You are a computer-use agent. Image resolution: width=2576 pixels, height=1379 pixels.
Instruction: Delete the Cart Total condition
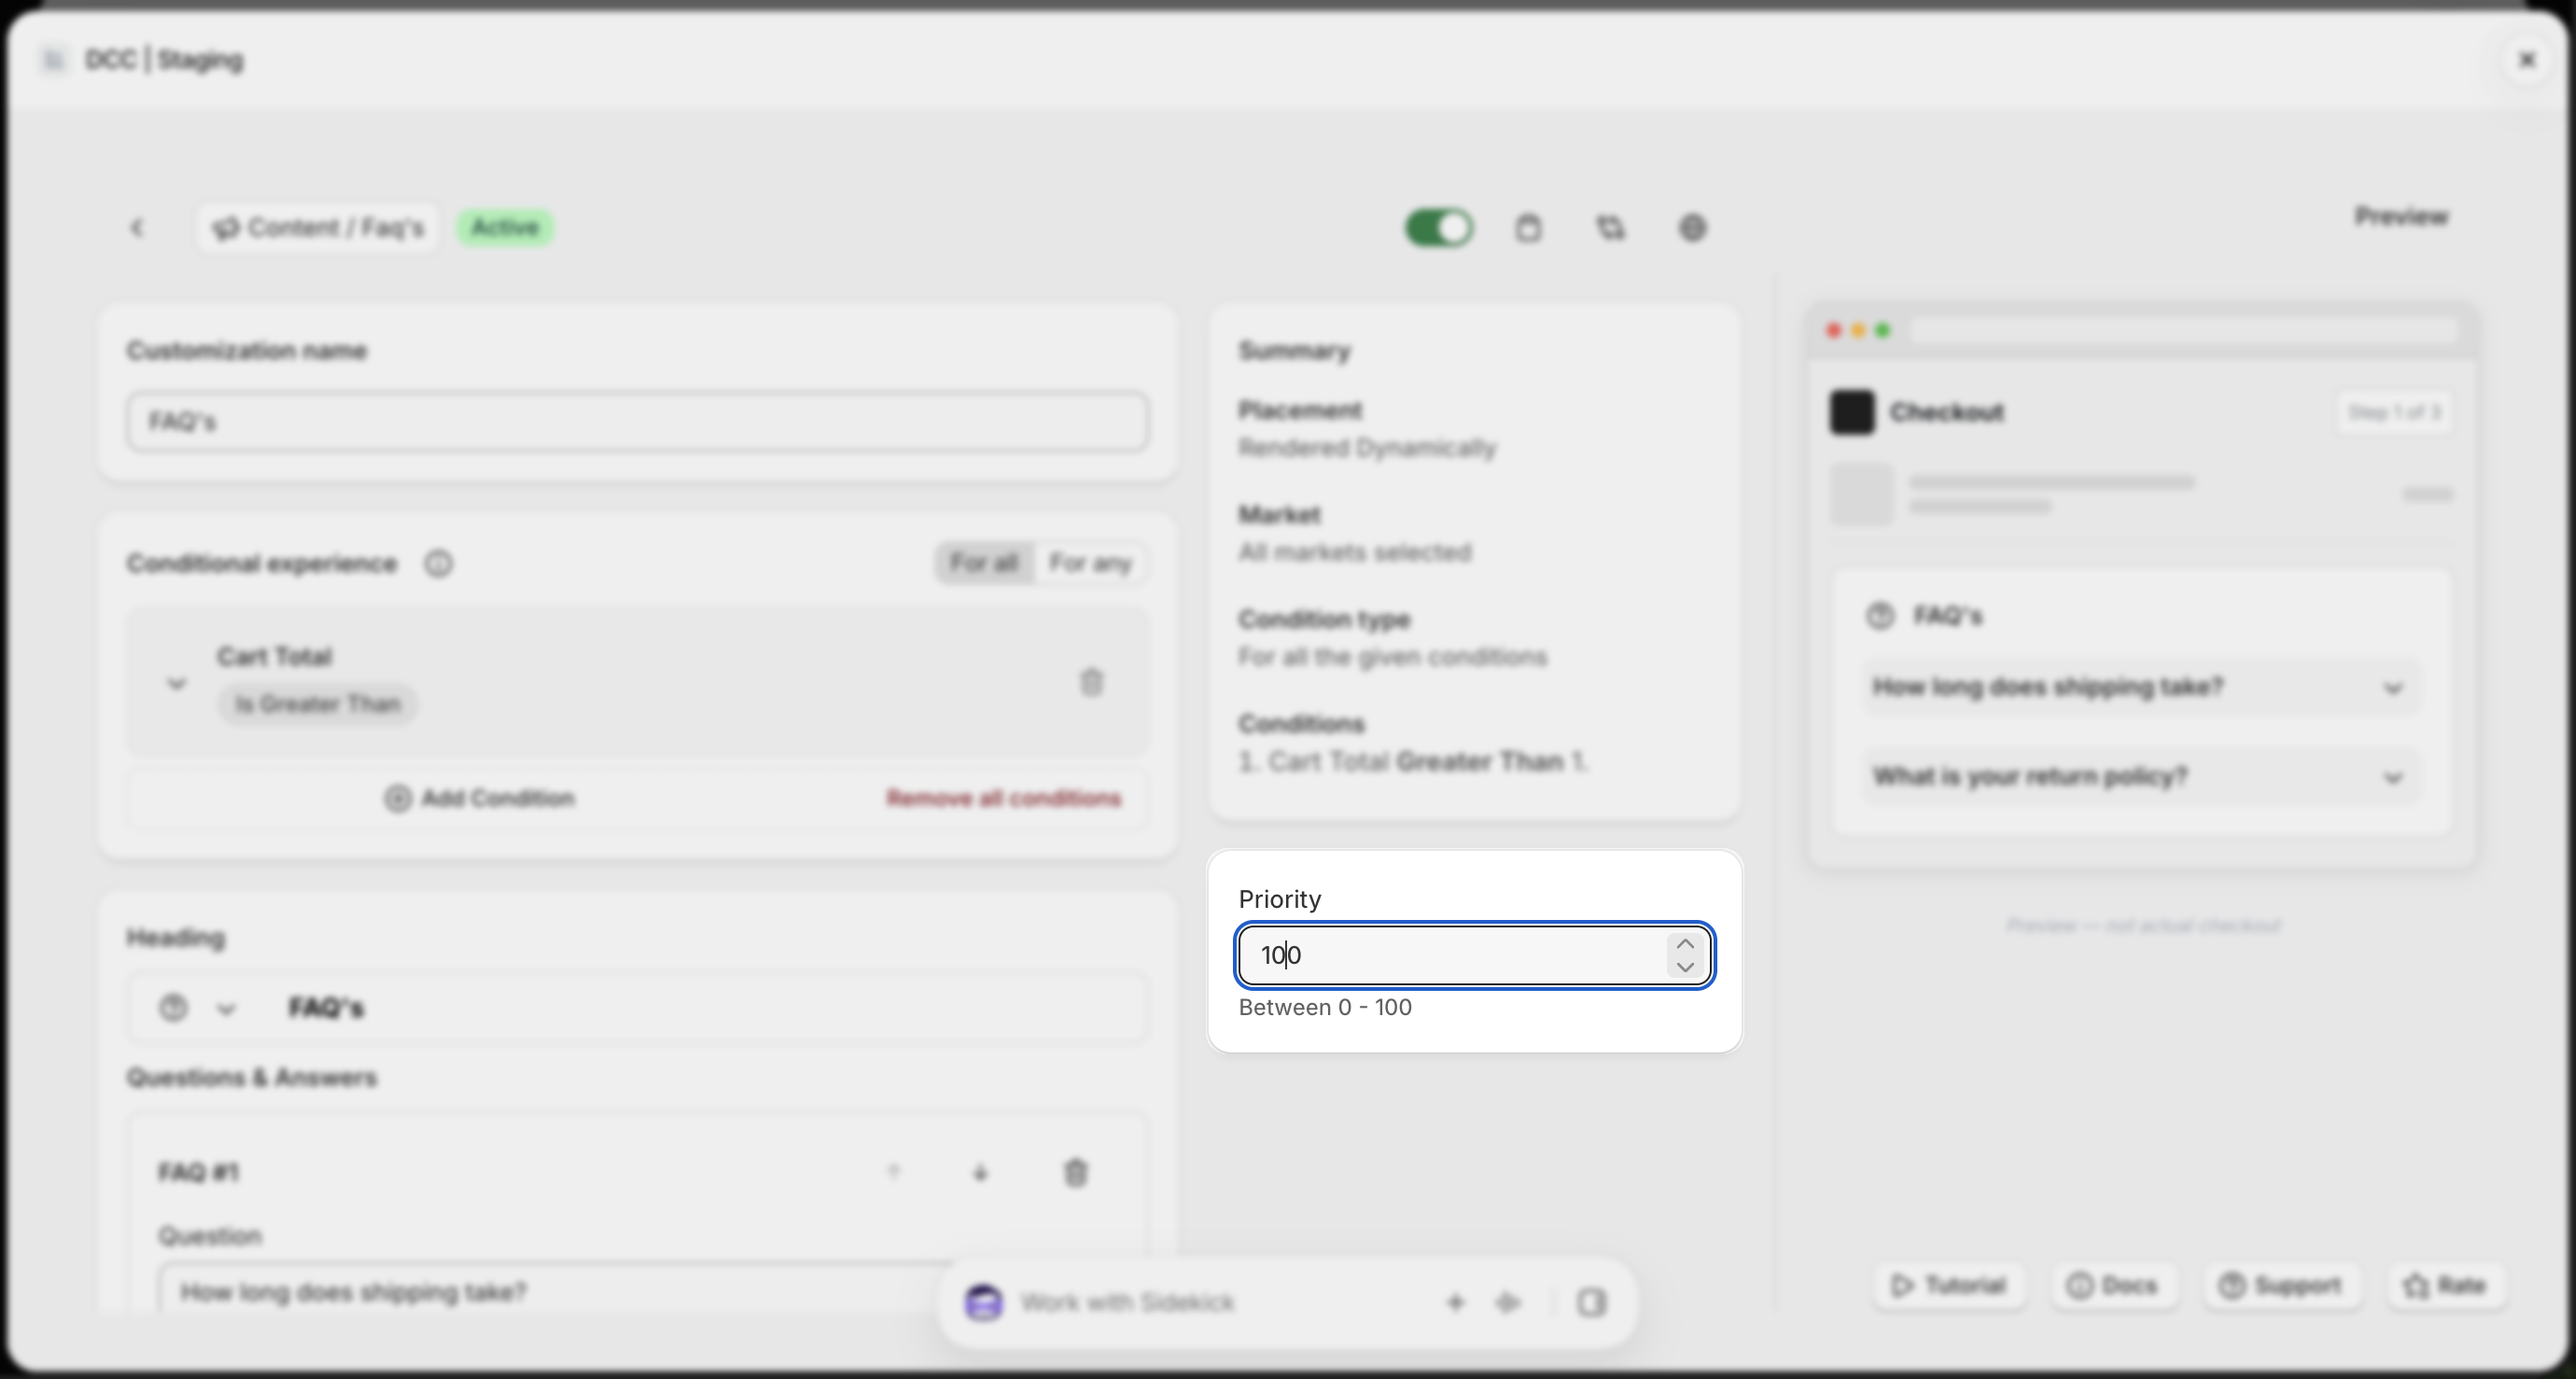[1091, 682]
